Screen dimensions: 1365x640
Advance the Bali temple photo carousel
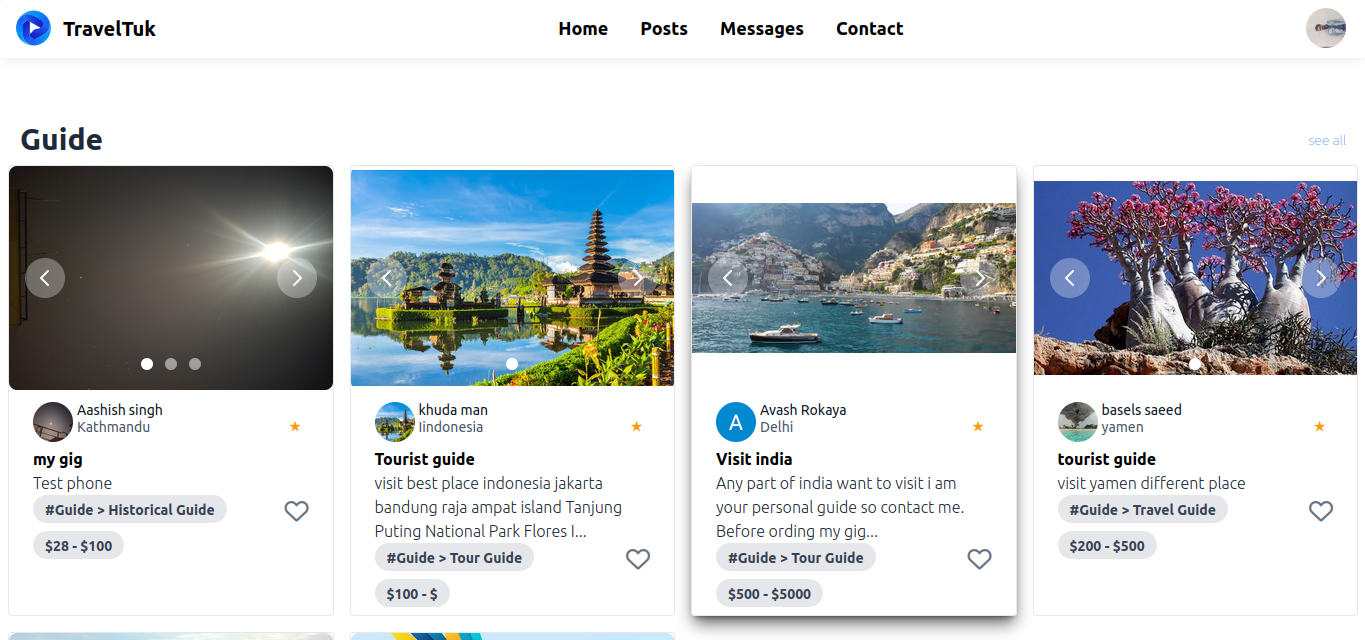click(638, 278)
